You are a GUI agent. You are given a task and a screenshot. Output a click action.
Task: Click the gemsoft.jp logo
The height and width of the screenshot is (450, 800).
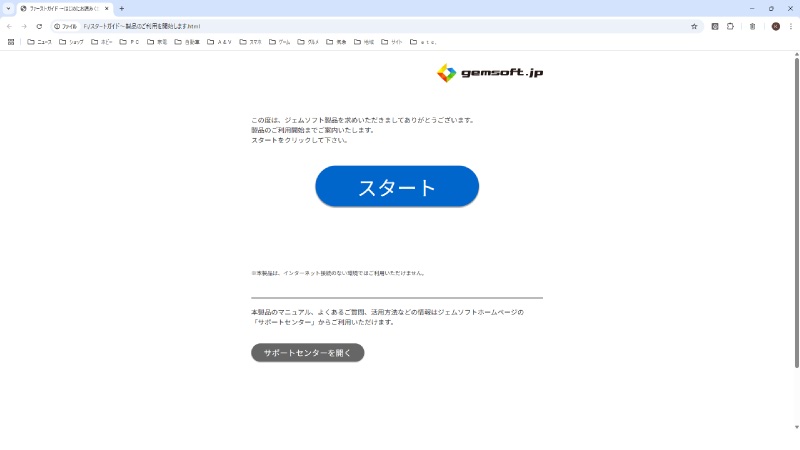tap(490, 73)
